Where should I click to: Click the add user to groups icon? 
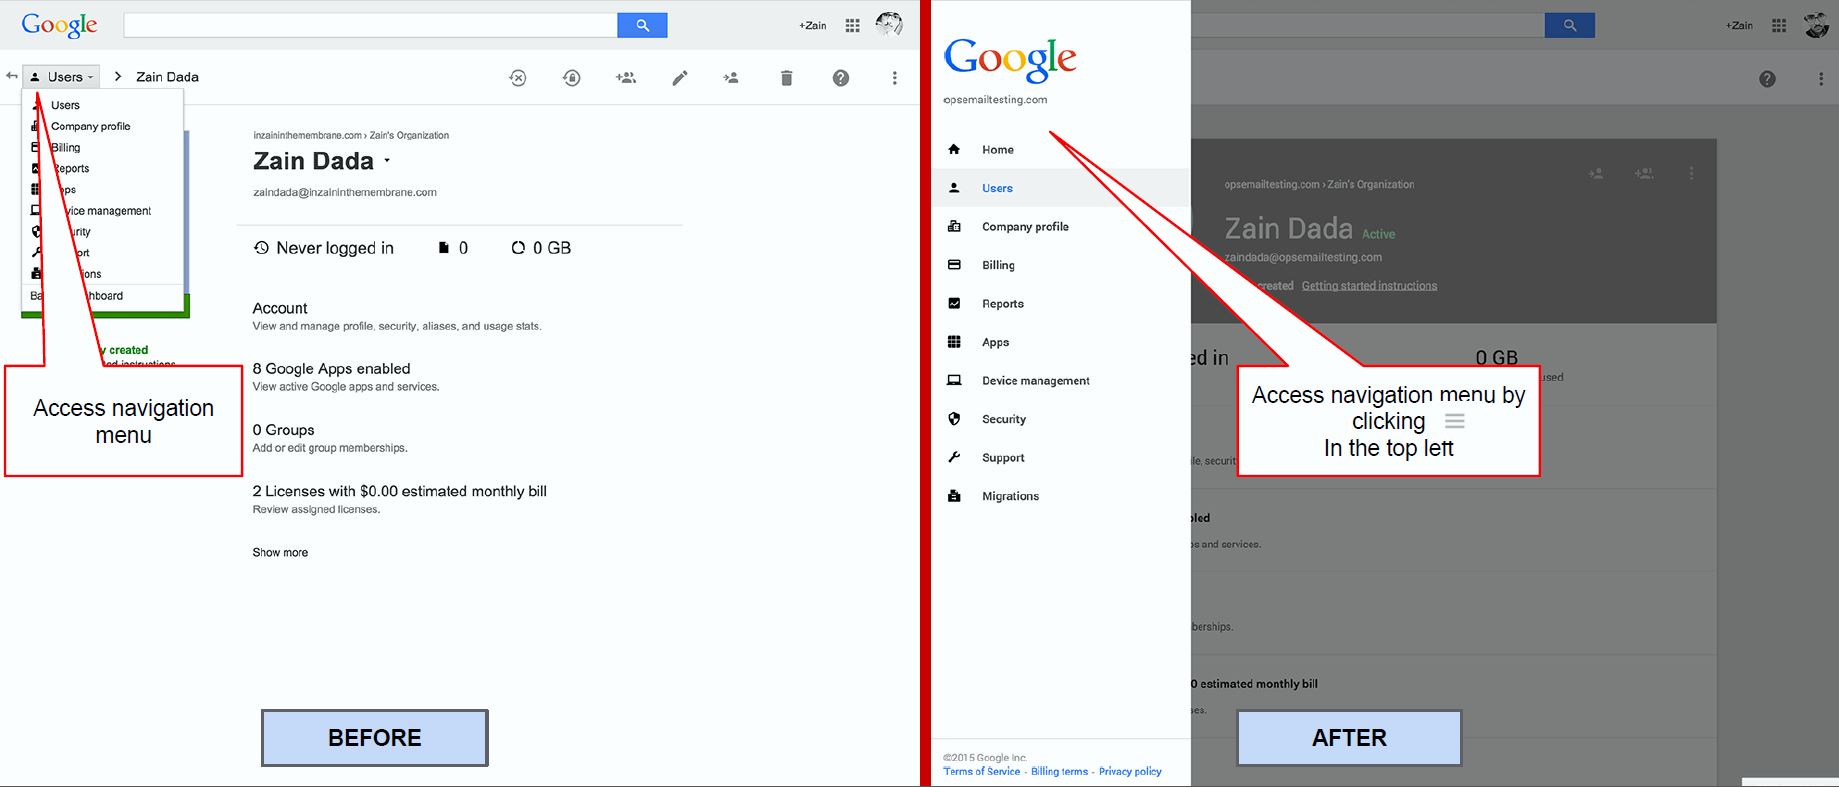coord(626,78)
